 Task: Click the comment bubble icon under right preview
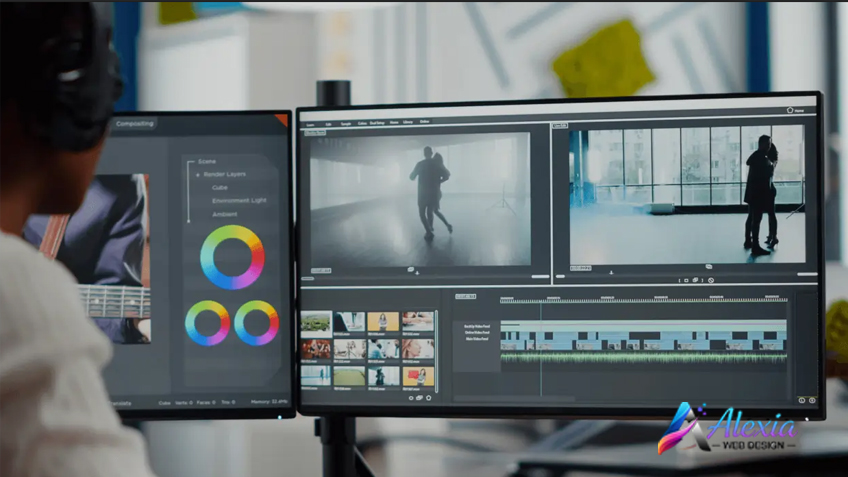[x=708, y=267]
